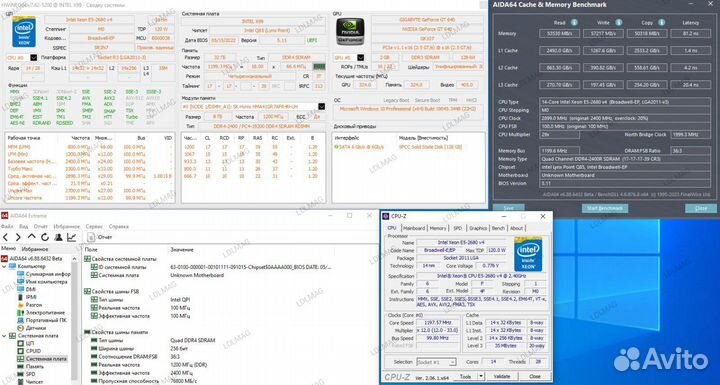Viewport: 720px width, 385px height.
Task: Click the Unknown Motherboard value in AIDA64 Extreme
Action: tap(197, 275)
